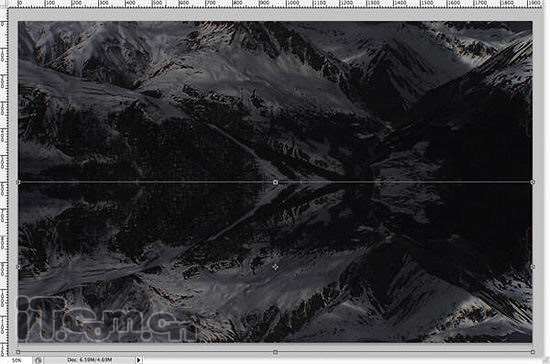Click the top-right transform corner handle
Screen dimensions: 550x364
[532, 182]
